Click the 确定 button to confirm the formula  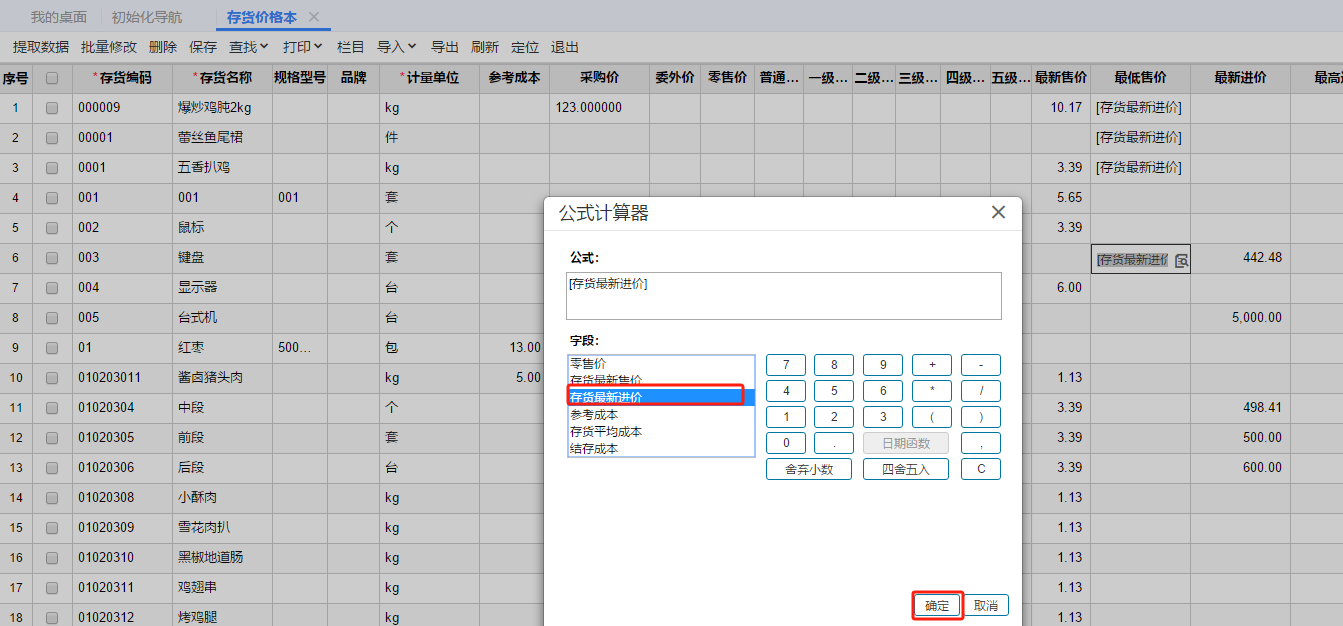pyautogui.click(x=937, y=606)
